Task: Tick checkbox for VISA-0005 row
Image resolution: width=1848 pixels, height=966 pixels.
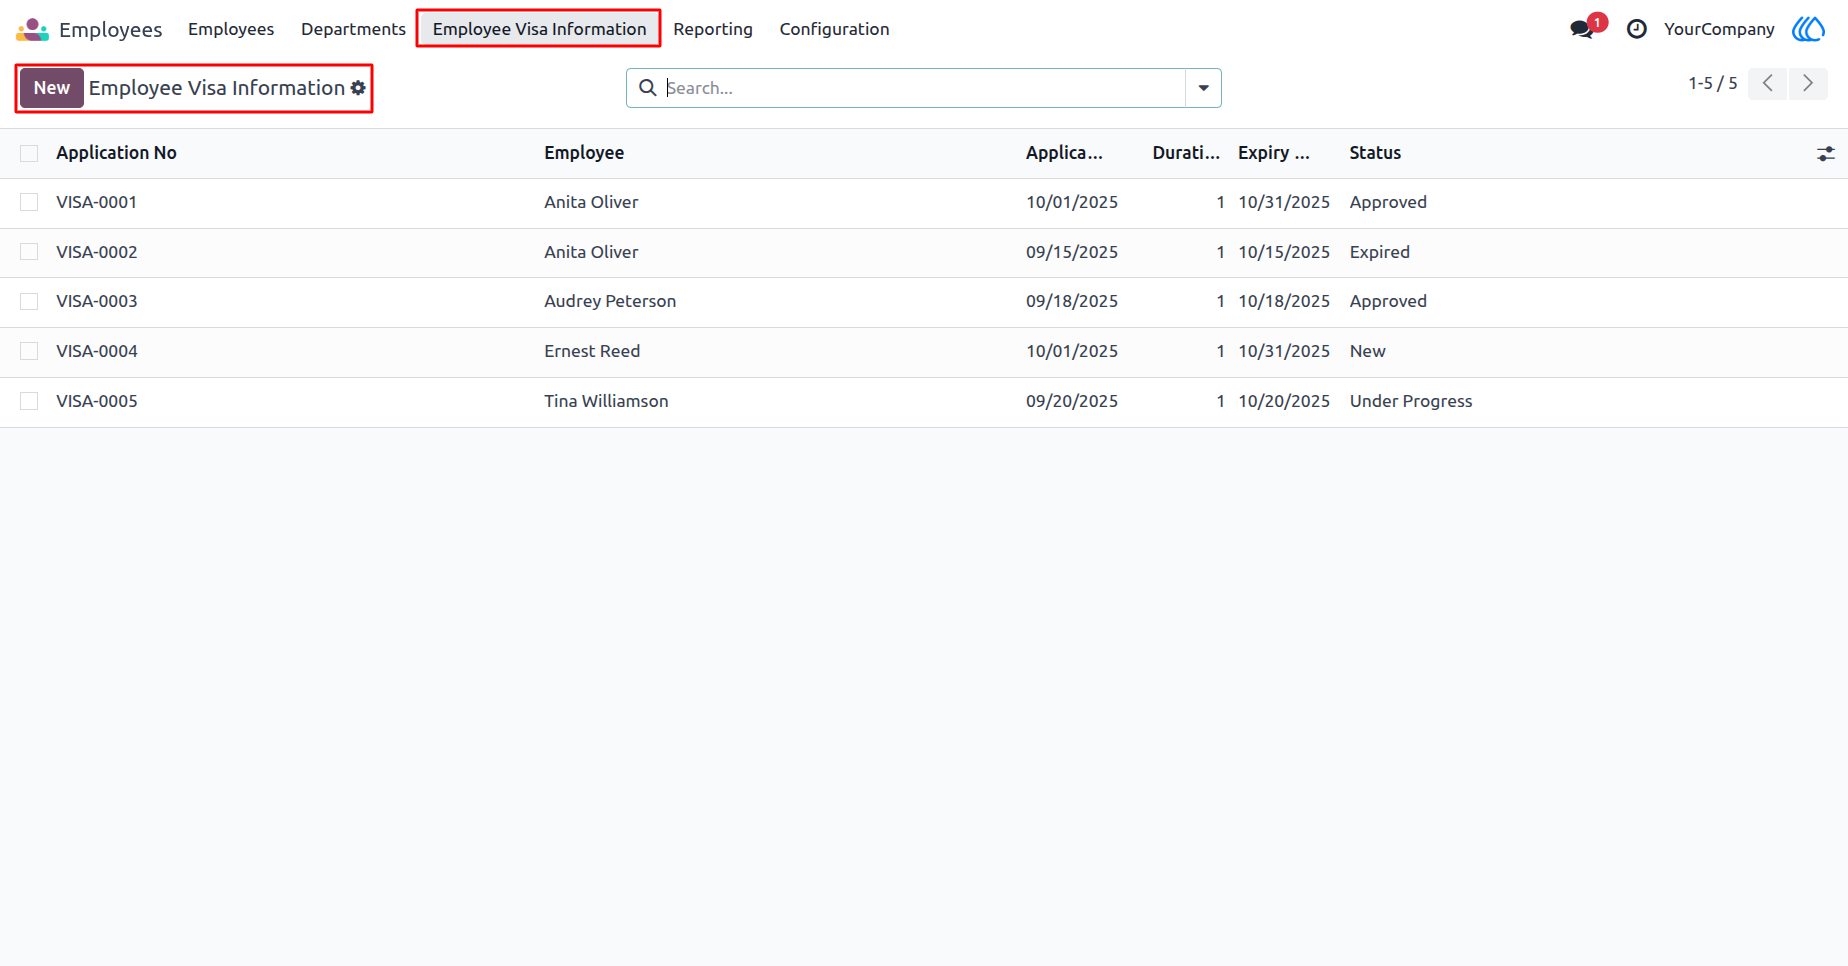Action: click(29, 401)
